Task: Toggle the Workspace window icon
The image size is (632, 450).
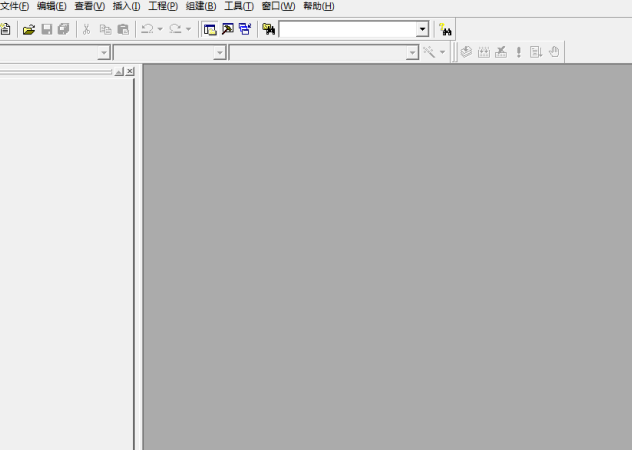Action: pyautogui.click(x=210, y=30)
